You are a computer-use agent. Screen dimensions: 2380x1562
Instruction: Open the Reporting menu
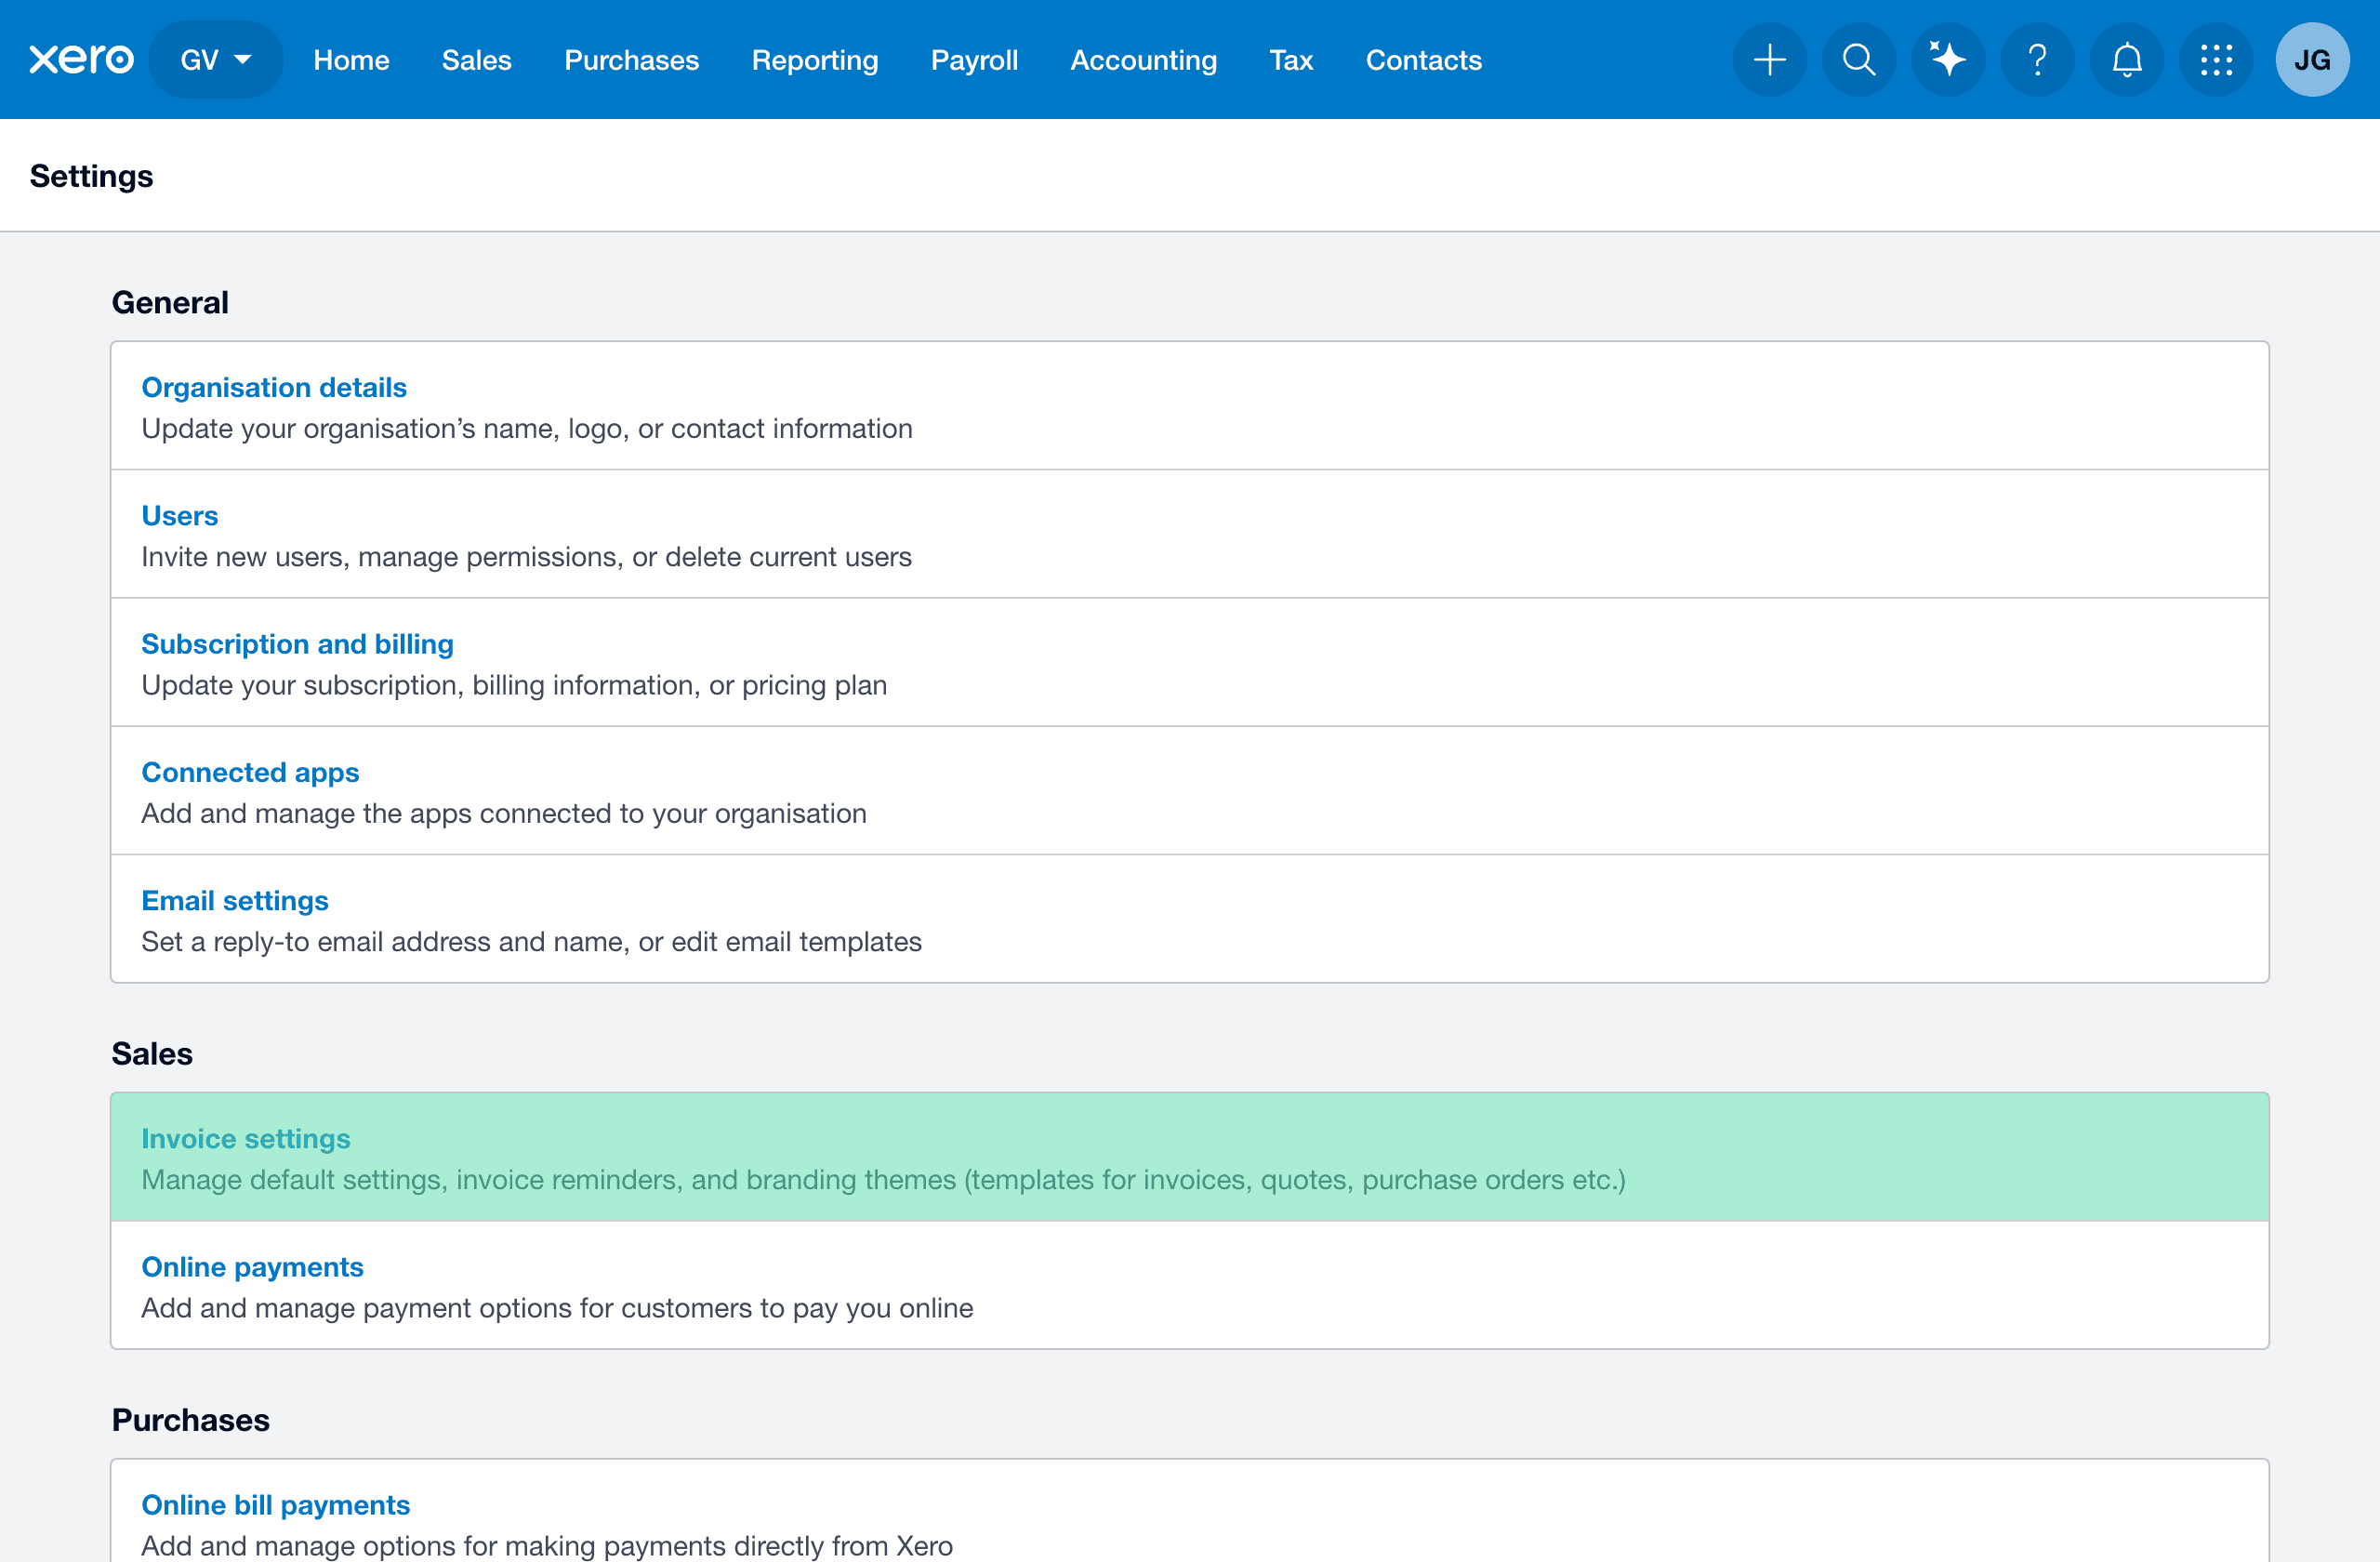814,60
